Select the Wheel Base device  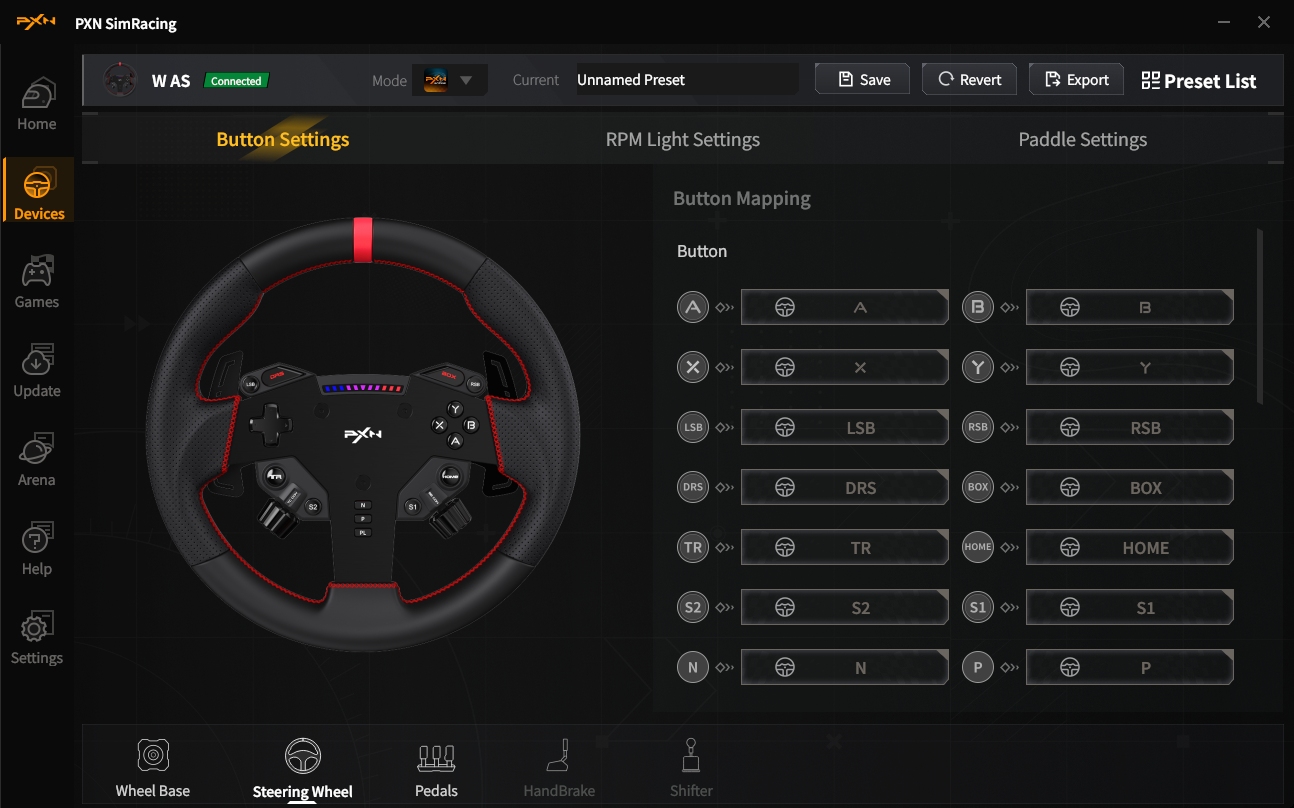tap(152, 768)
